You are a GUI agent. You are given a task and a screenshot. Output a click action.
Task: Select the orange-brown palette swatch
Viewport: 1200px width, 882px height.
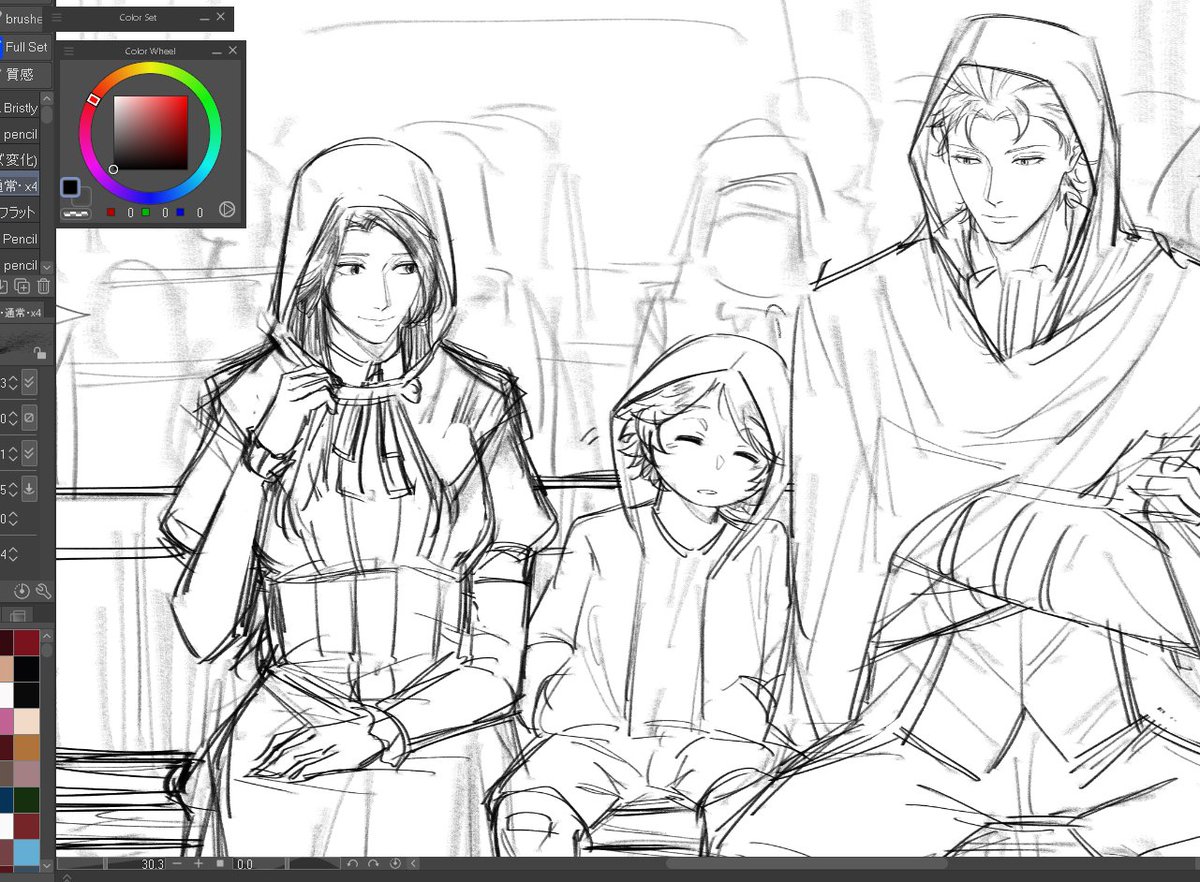(26, 746)
